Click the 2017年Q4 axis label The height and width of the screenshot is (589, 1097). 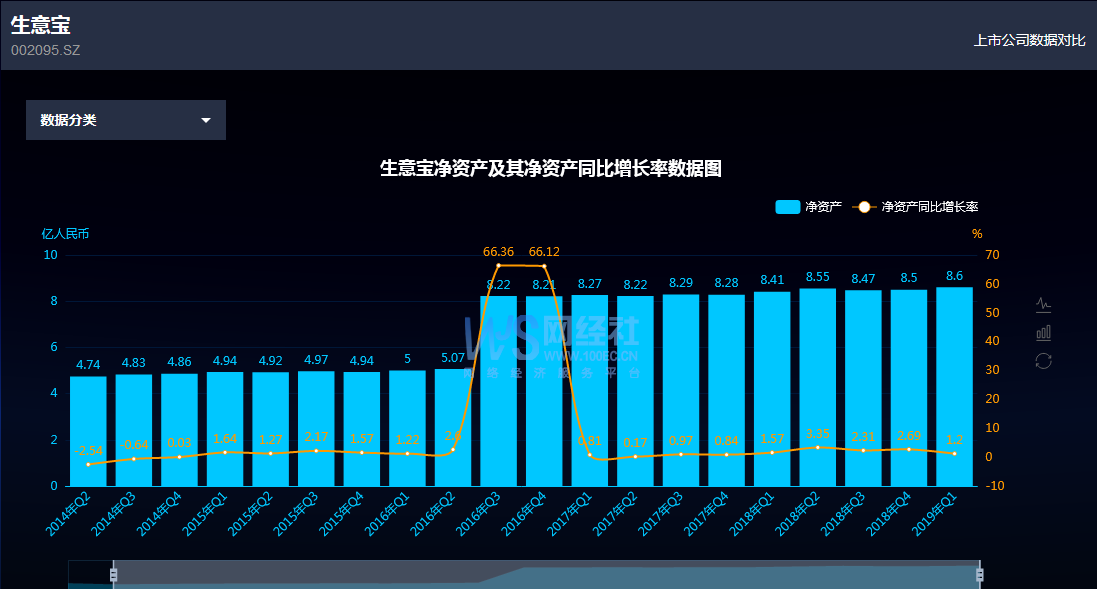click(x=706, y=514)
